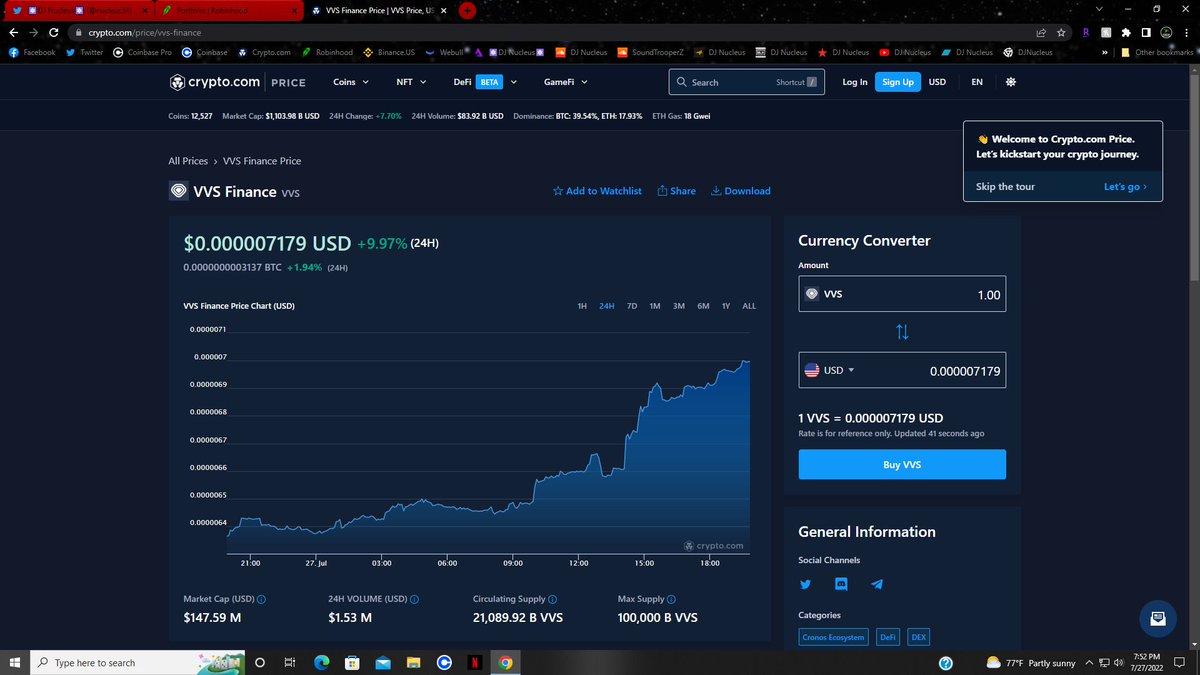The width and height of the screenshot is (1200, 675).
Task: Click Let's go in welcome popup
Action: [1125, 187]
